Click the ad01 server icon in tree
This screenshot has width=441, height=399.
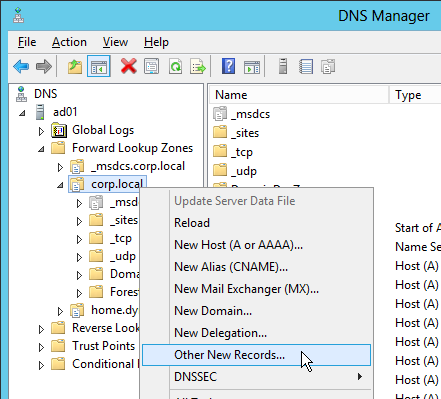(40, 112)
